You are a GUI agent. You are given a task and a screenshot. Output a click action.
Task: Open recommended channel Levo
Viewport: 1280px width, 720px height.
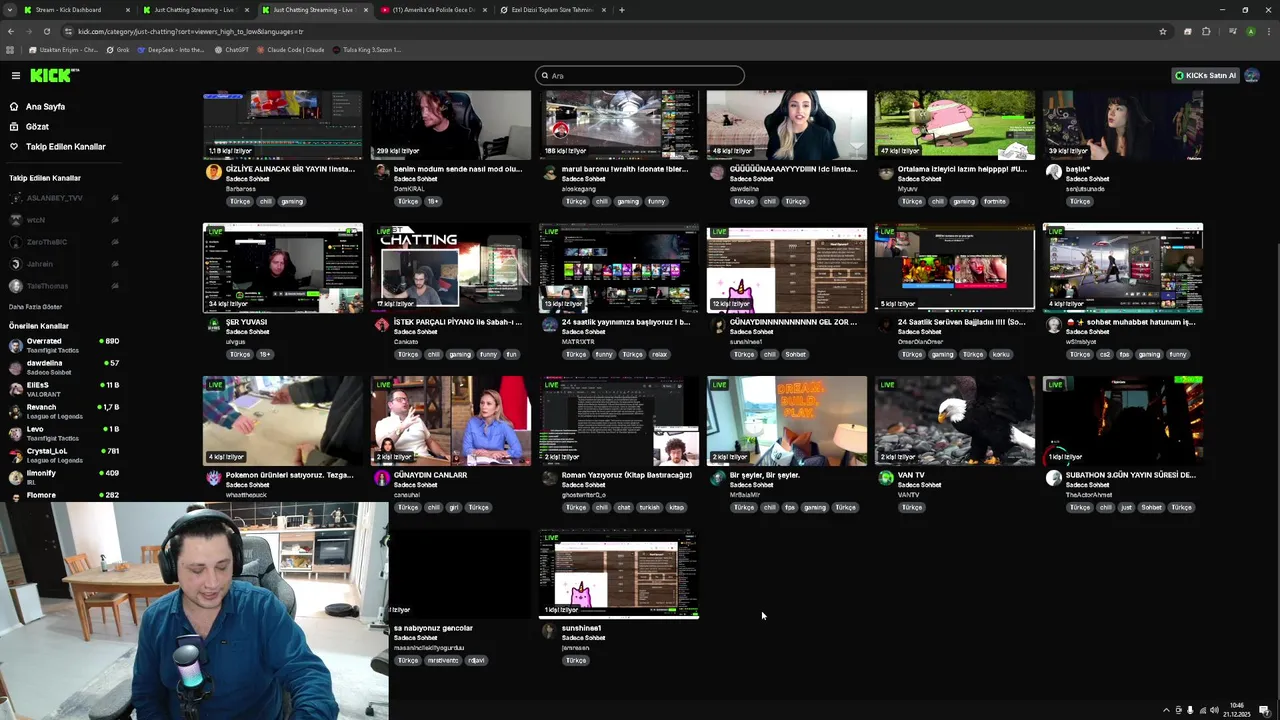(64, 433)
